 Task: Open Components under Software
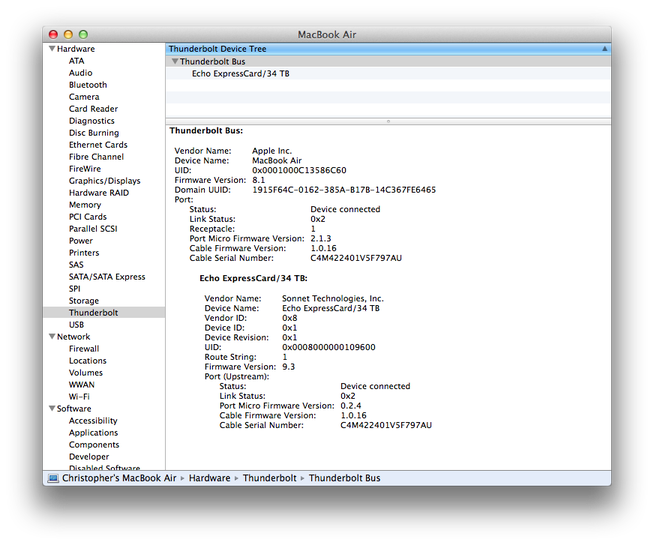tap(94, 445)
